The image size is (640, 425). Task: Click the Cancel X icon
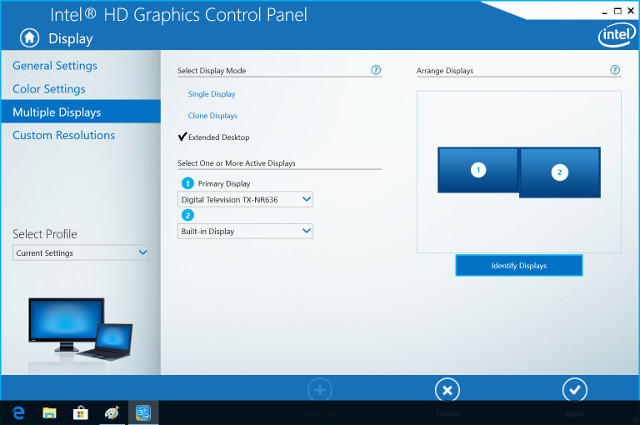point(447,390)
